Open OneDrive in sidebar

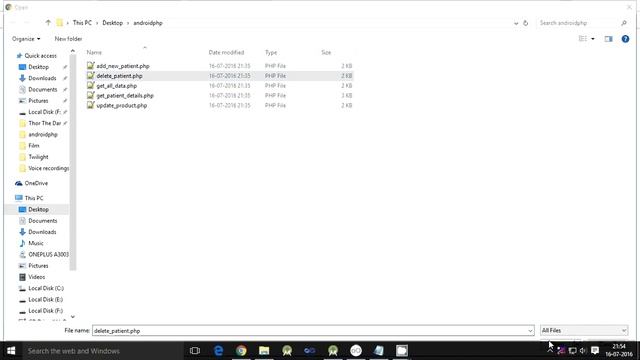(36, 183)
